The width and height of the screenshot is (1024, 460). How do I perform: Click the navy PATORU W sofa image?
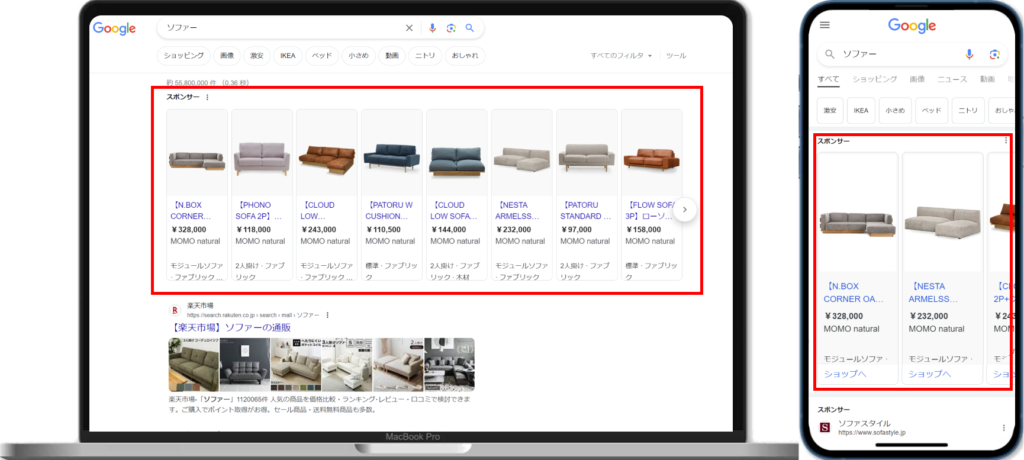point(391,158)
